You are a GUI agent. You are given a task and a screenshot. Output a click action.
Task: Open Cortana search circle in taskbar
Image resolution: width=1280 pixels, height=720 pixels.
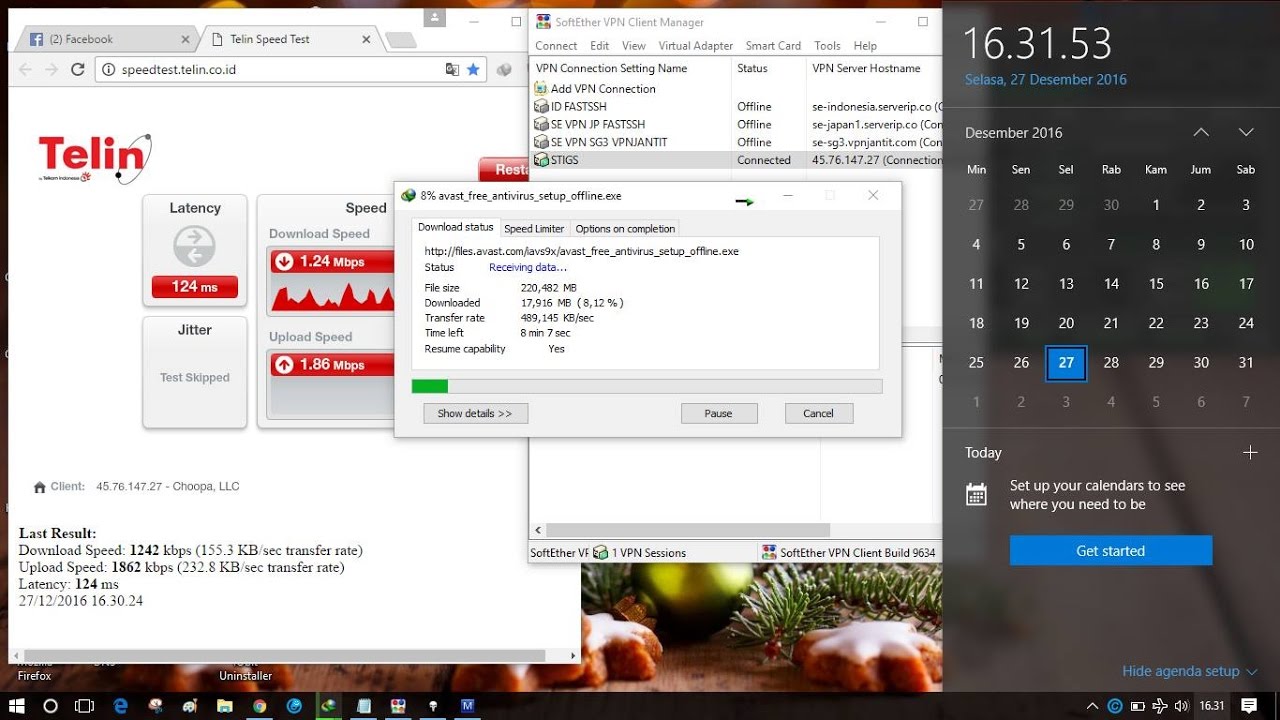tap(51, 705)
